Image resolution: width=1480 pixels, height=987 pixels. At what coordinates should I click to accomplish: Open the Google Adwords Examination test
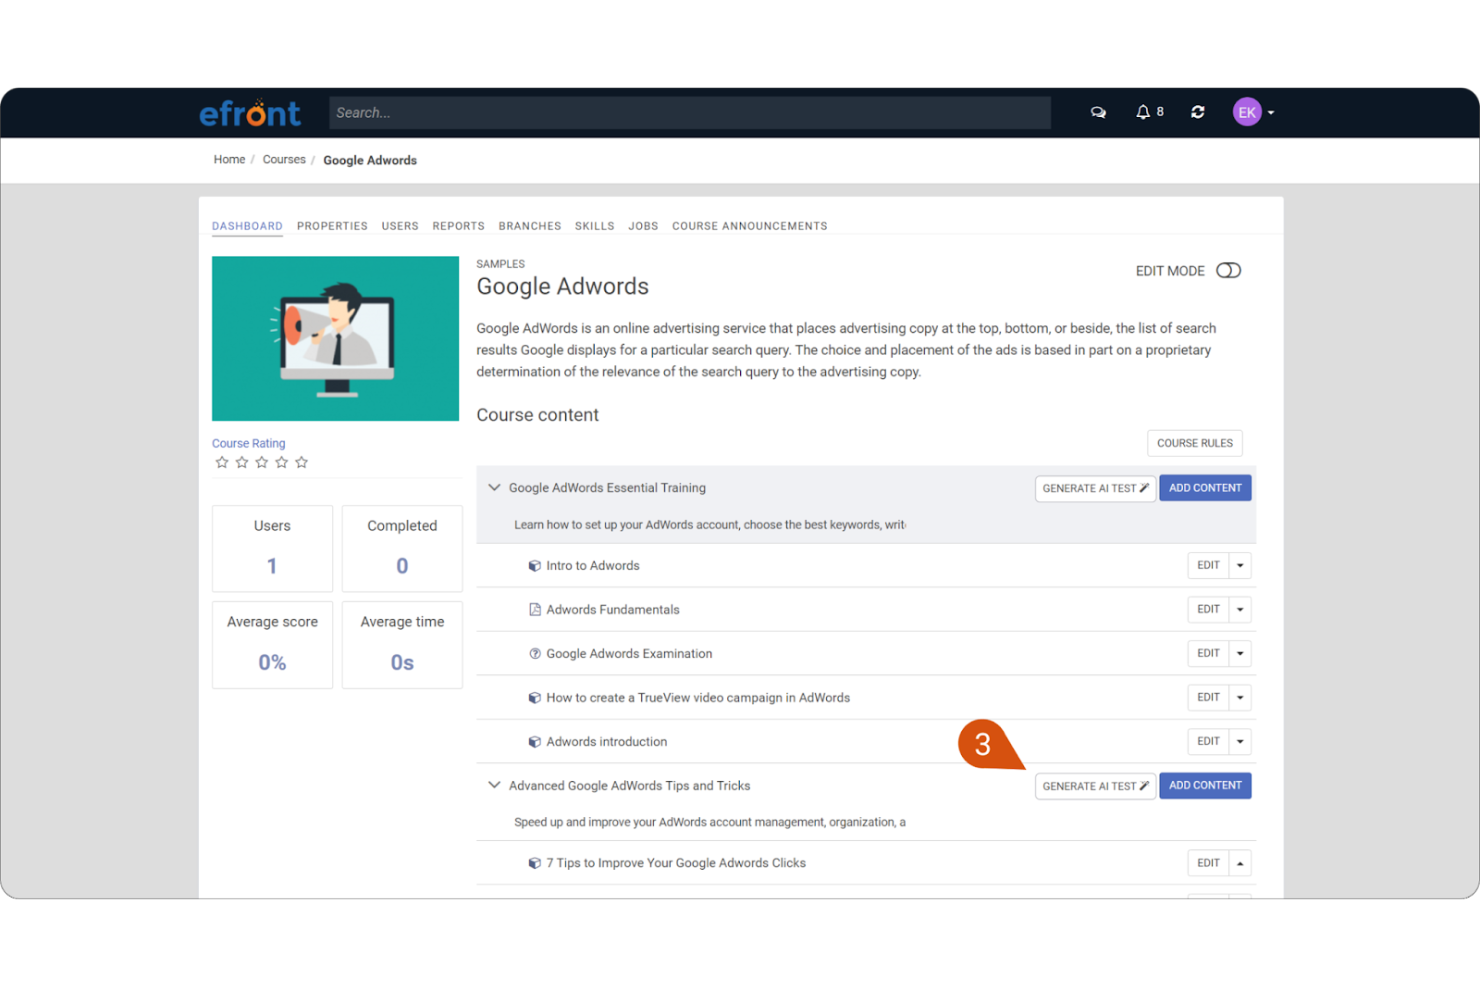629,654
